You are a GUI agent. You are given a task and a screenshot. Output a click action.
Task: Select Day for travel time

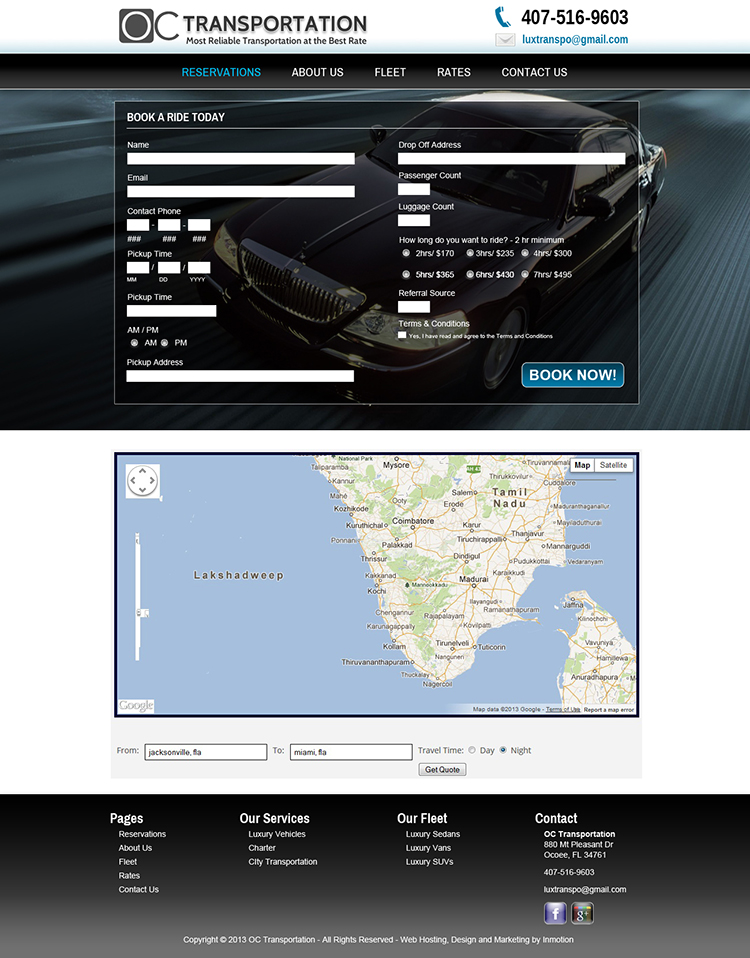472,750
